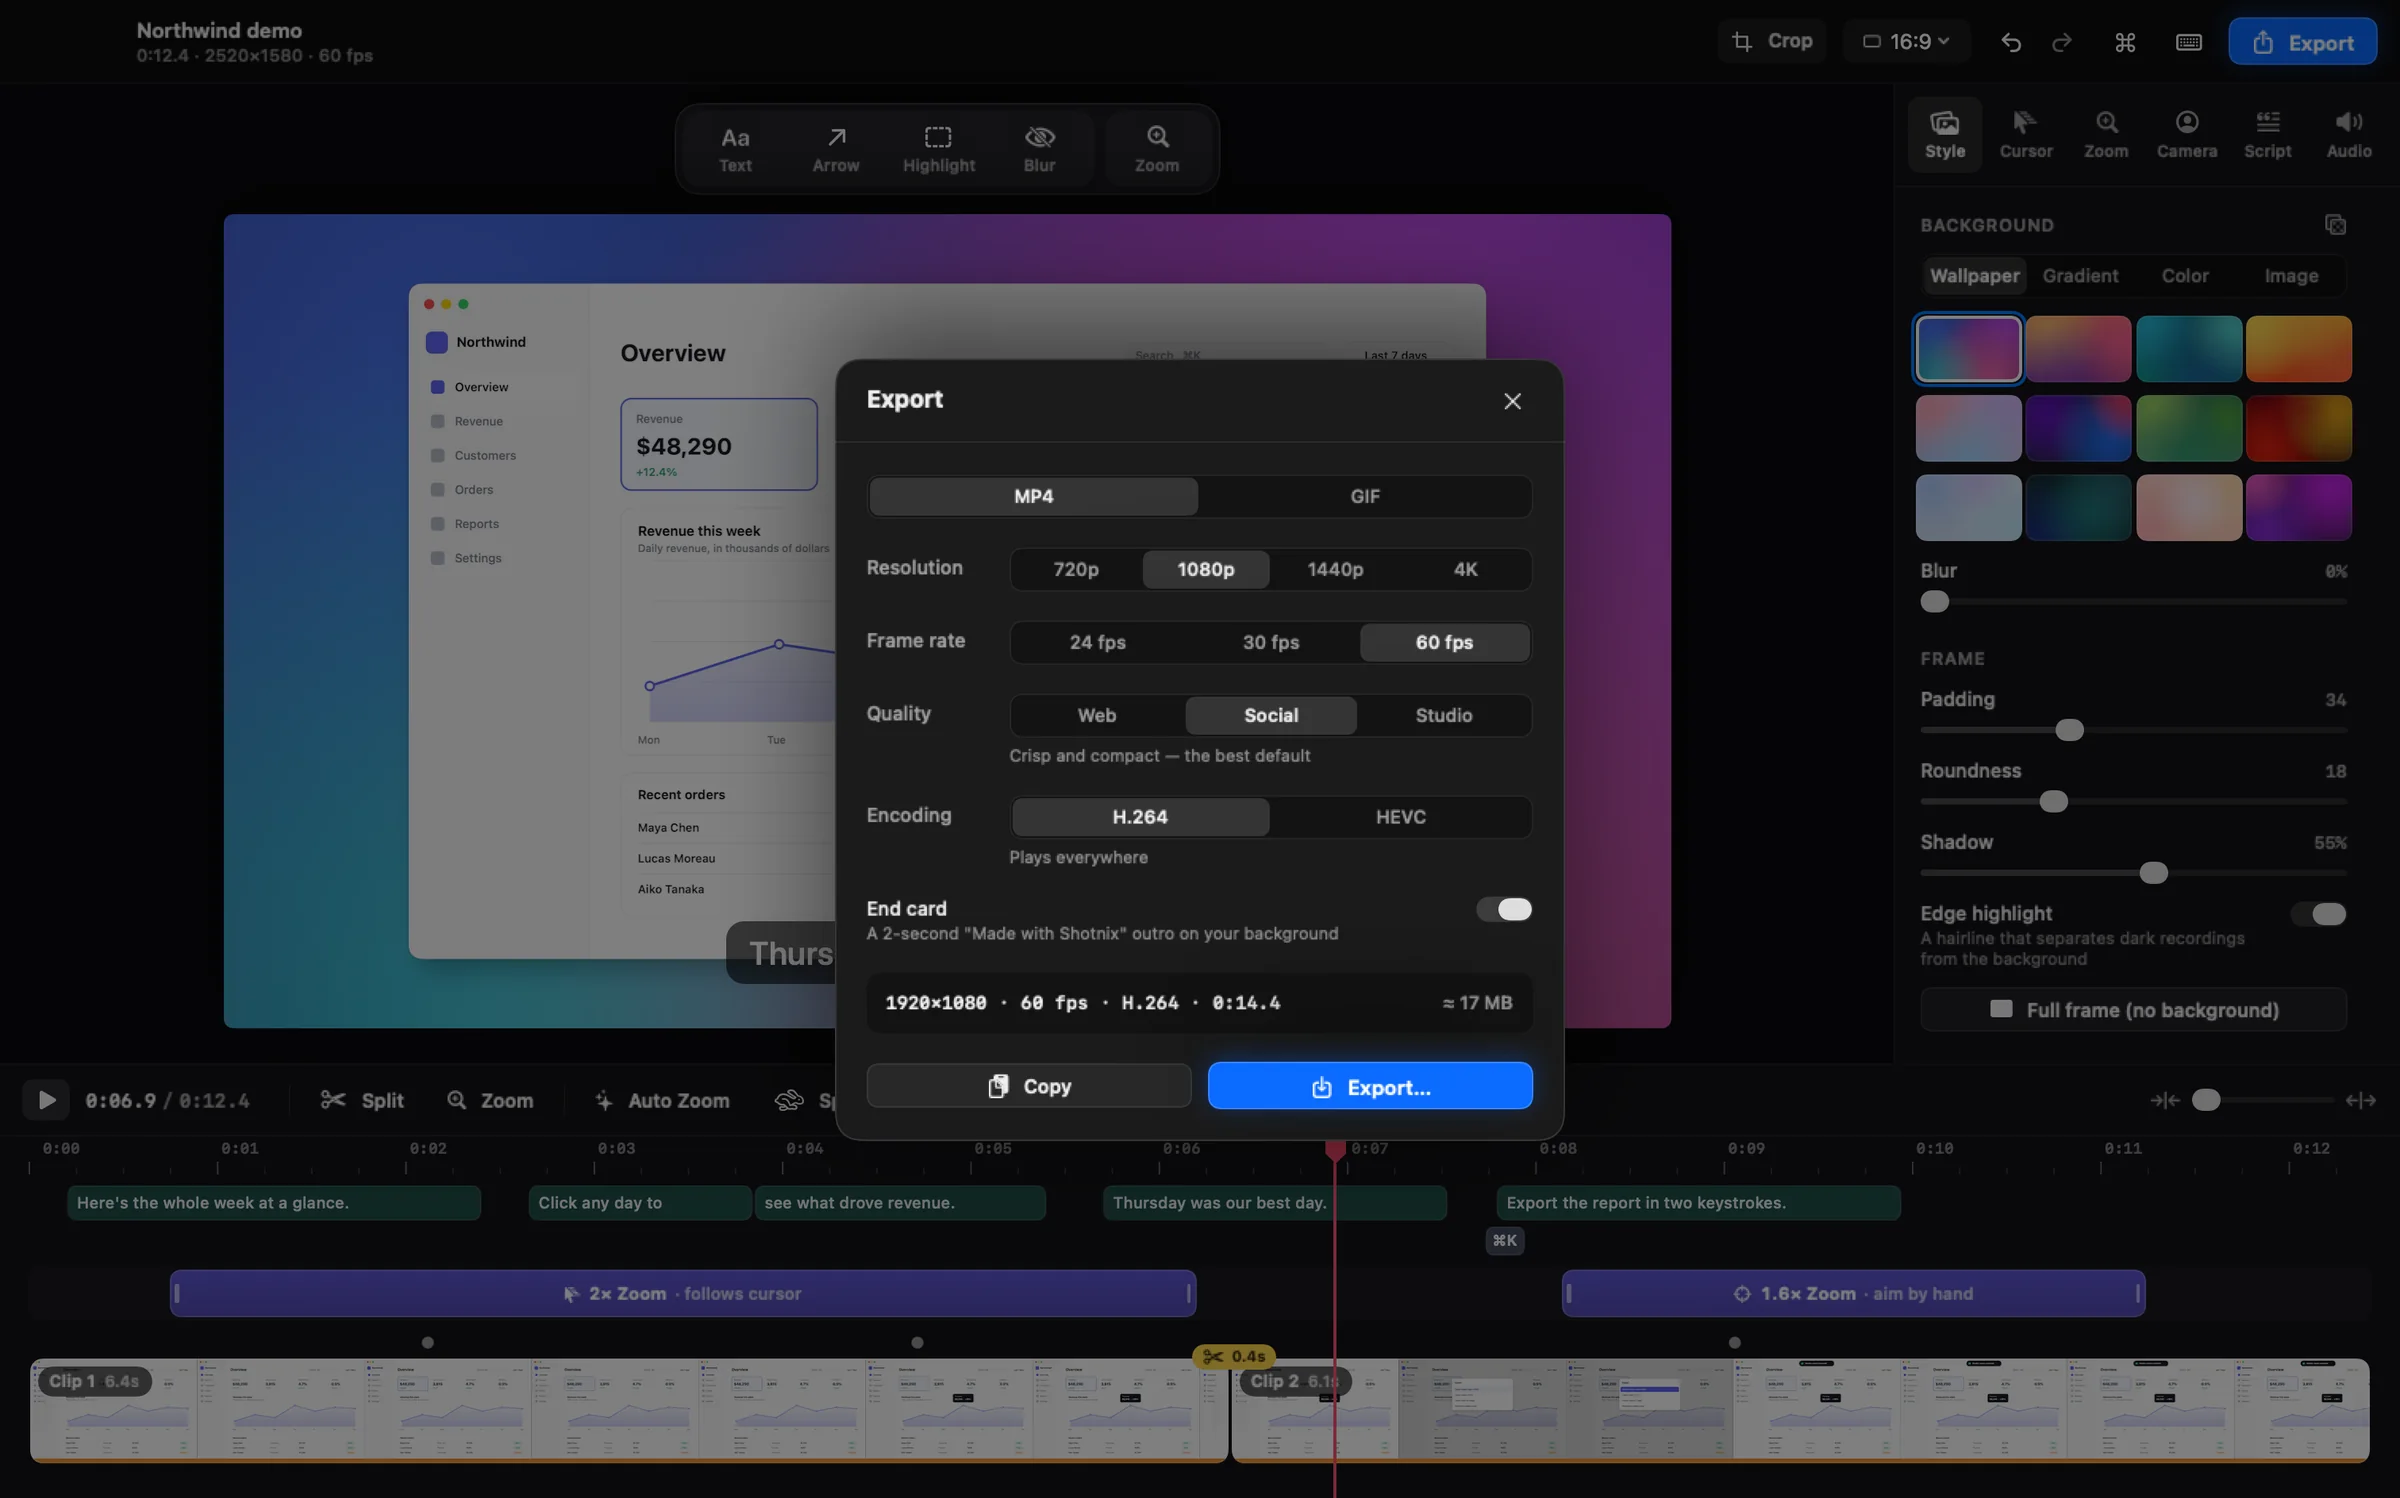Screen dimensions: 2400x1498
Task: Set resolution to 1440p
Action: point(1335,569)
